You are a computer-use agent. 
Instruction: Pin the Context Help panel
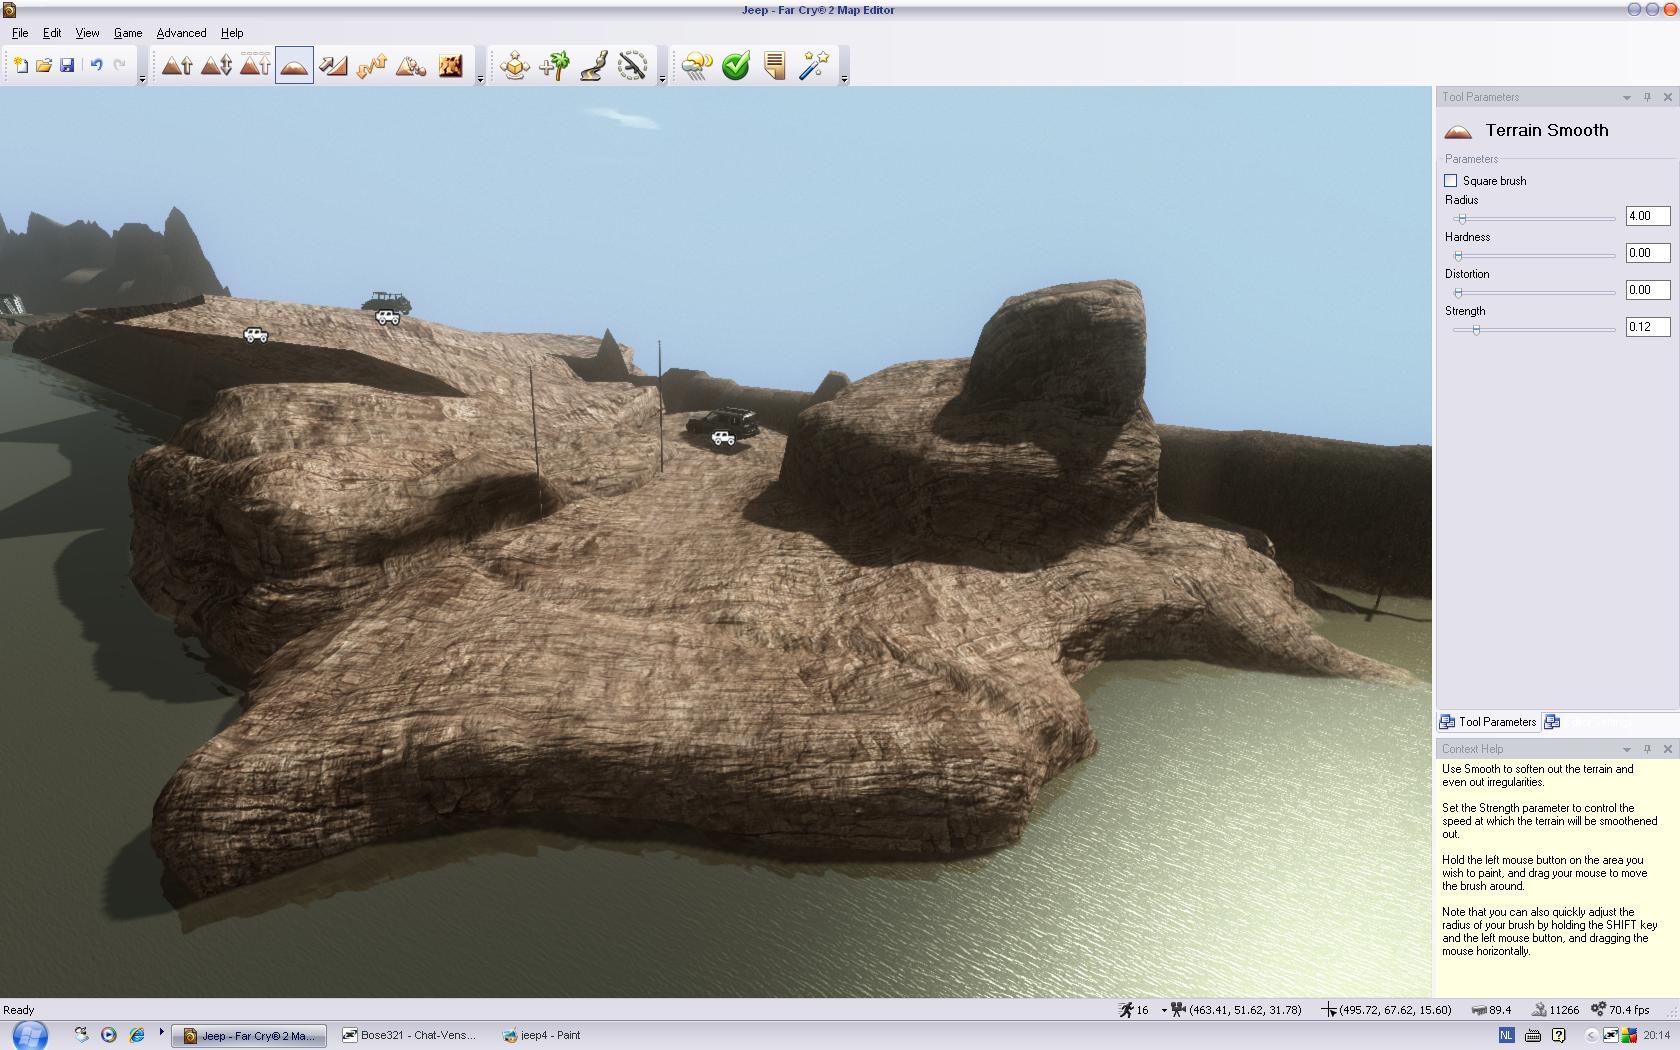coord(1647,749)
